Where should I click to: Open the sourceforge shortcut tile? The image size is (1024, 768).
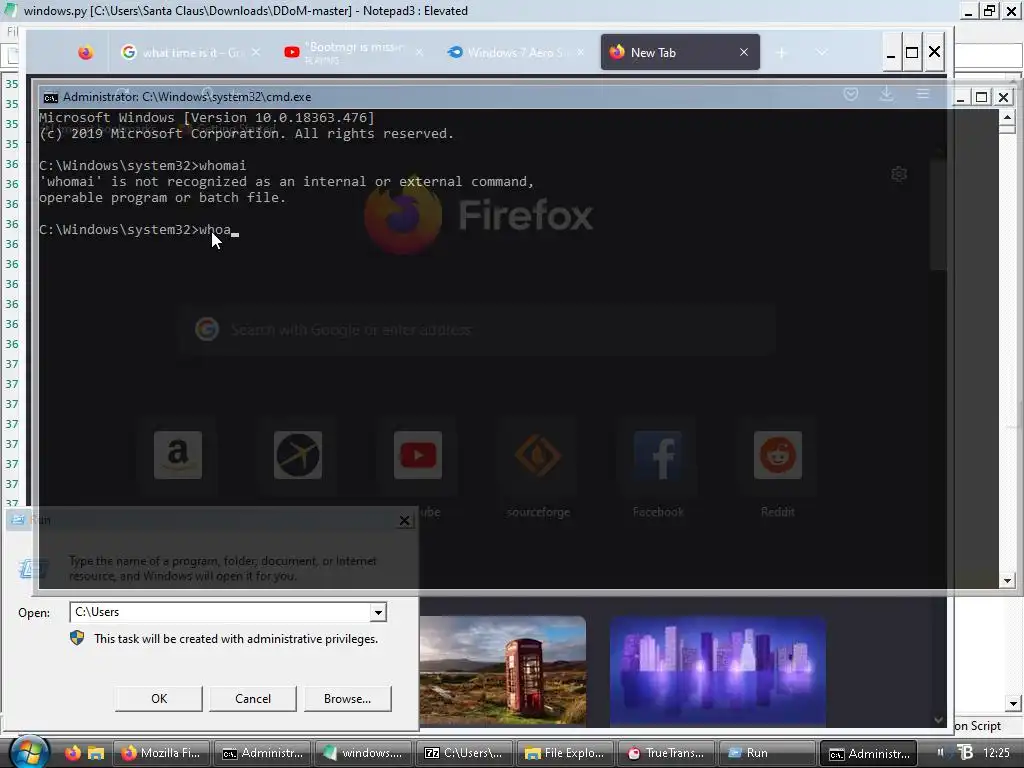point(538,455)
